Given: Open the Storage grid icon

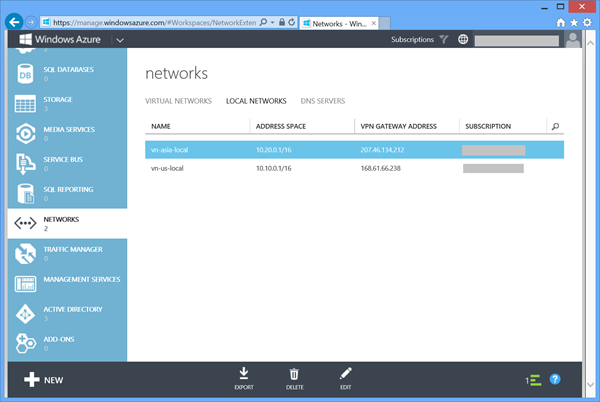Looking at the screenshot, I should tap(25, 104).
